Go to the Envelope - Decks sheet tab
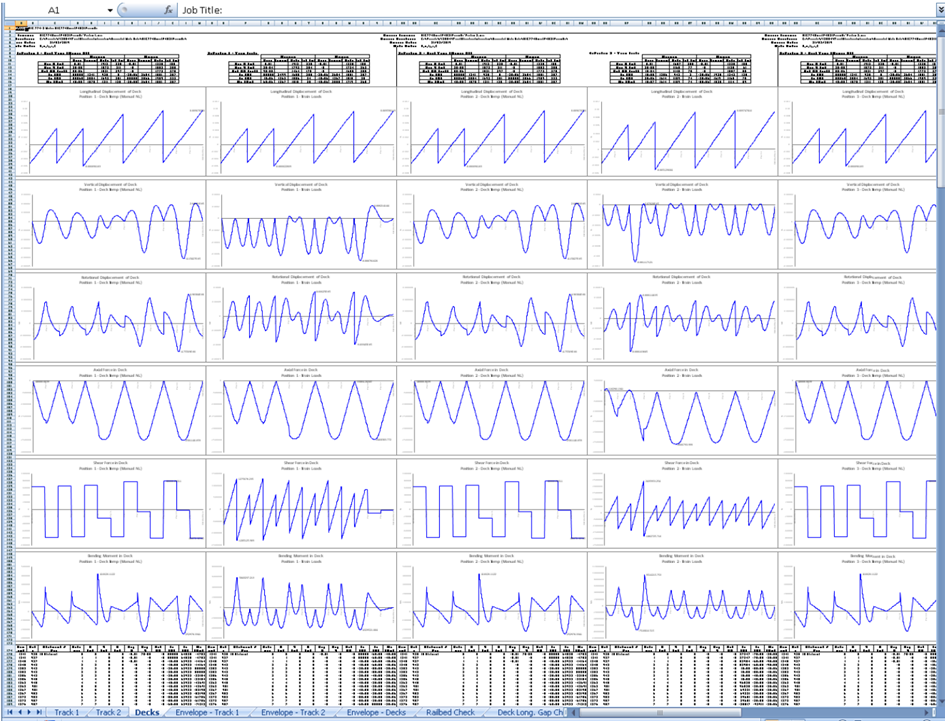 (x=376, y=713)
